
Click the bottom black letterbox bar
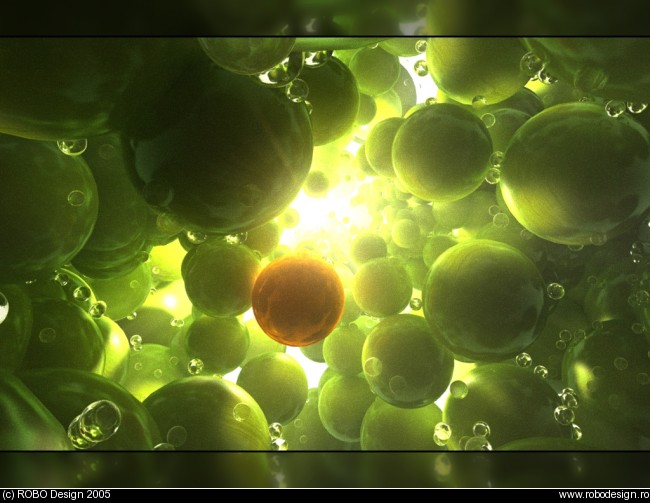[325, 469]
